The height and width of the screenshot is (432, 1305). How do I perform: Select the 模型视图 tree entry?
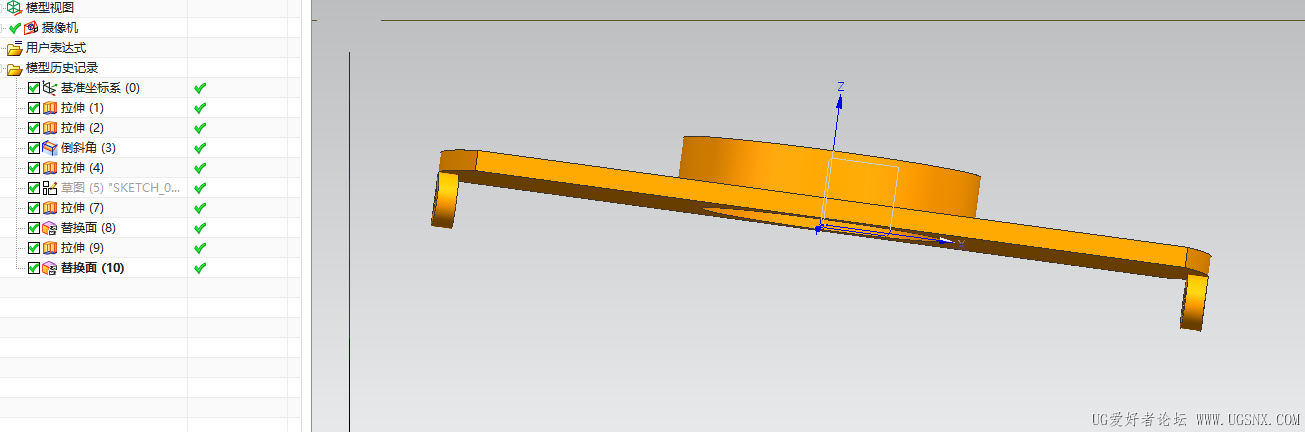point(50,8)
